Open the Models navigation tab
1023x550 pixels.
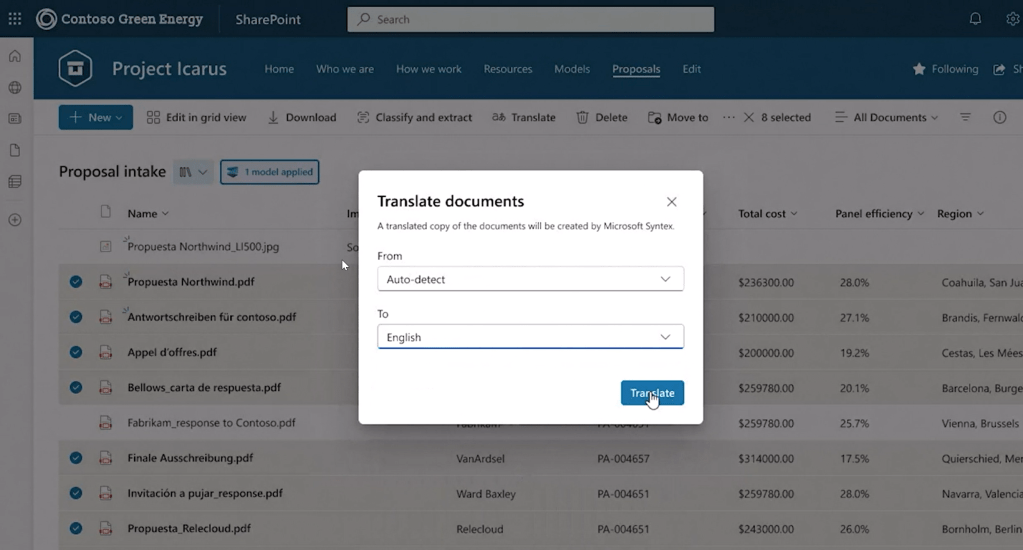coord(572,69)
